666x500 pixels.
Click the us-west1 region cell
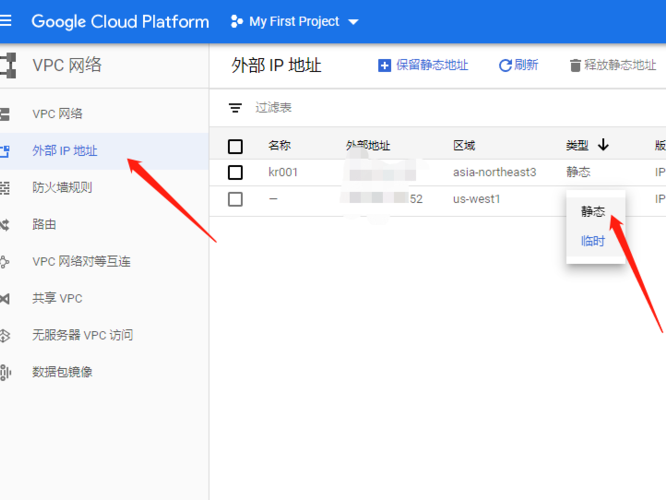(477, 199)
